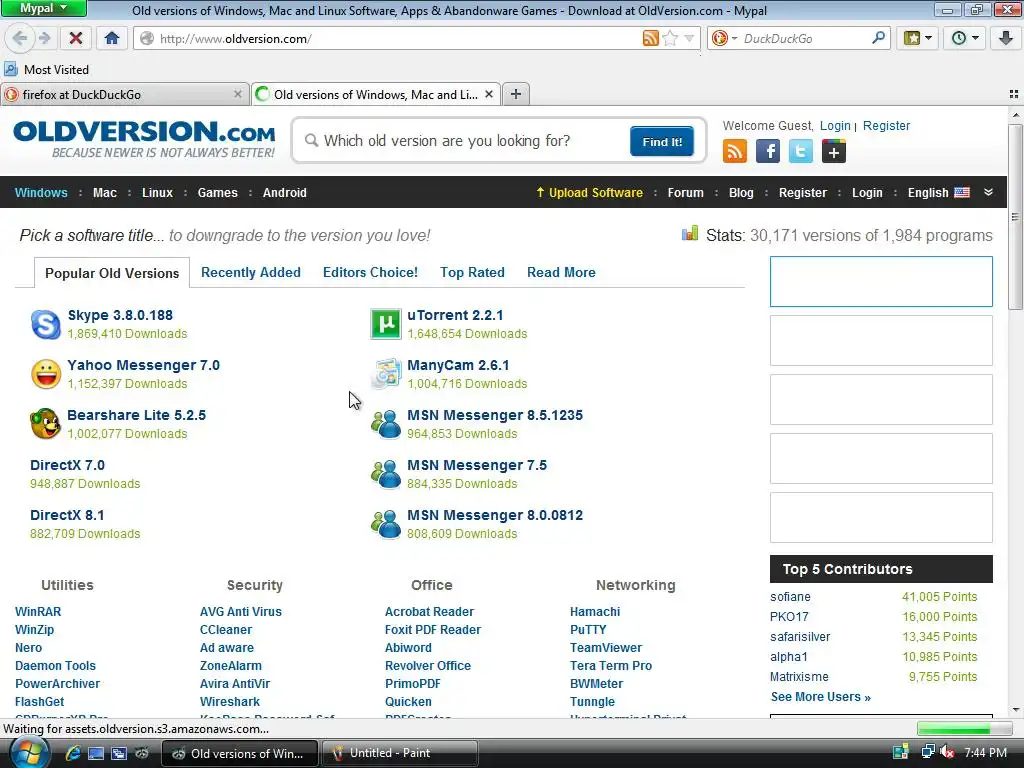Image resolution: width=1024 pixels, height=768 pixels.
Task: Click the ManyCam icon
Action: (386, 374)
